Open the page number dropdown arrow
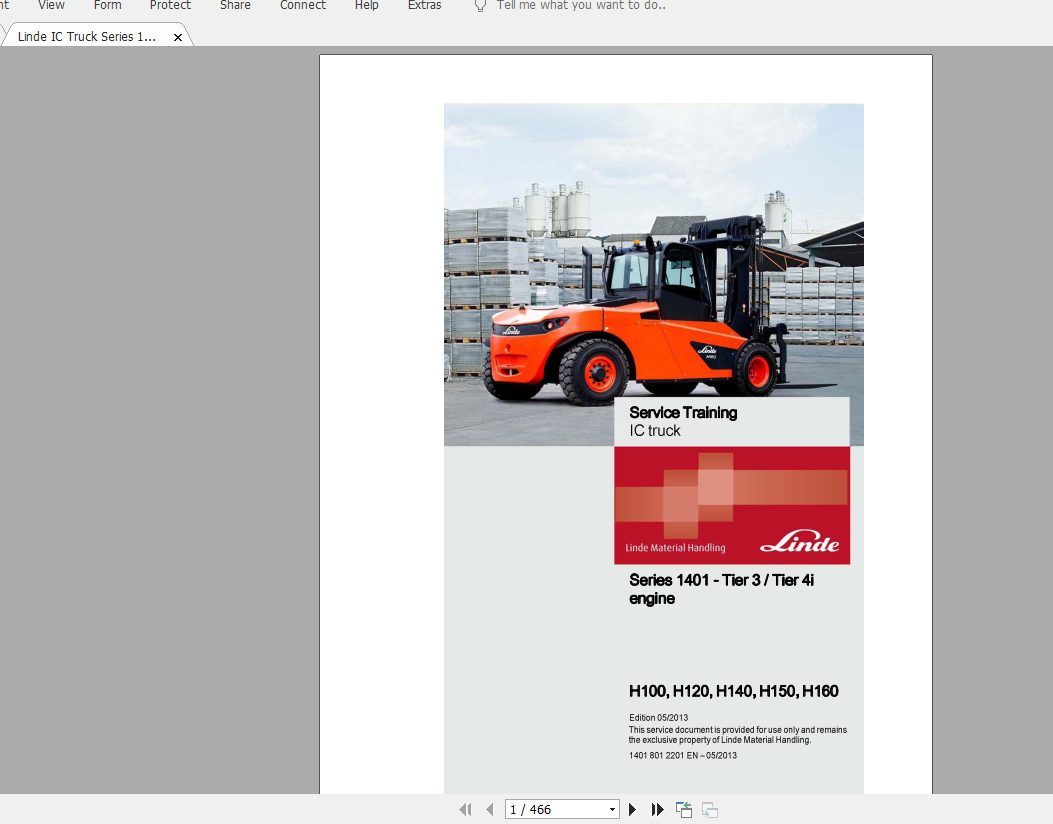 click(612, 809)
